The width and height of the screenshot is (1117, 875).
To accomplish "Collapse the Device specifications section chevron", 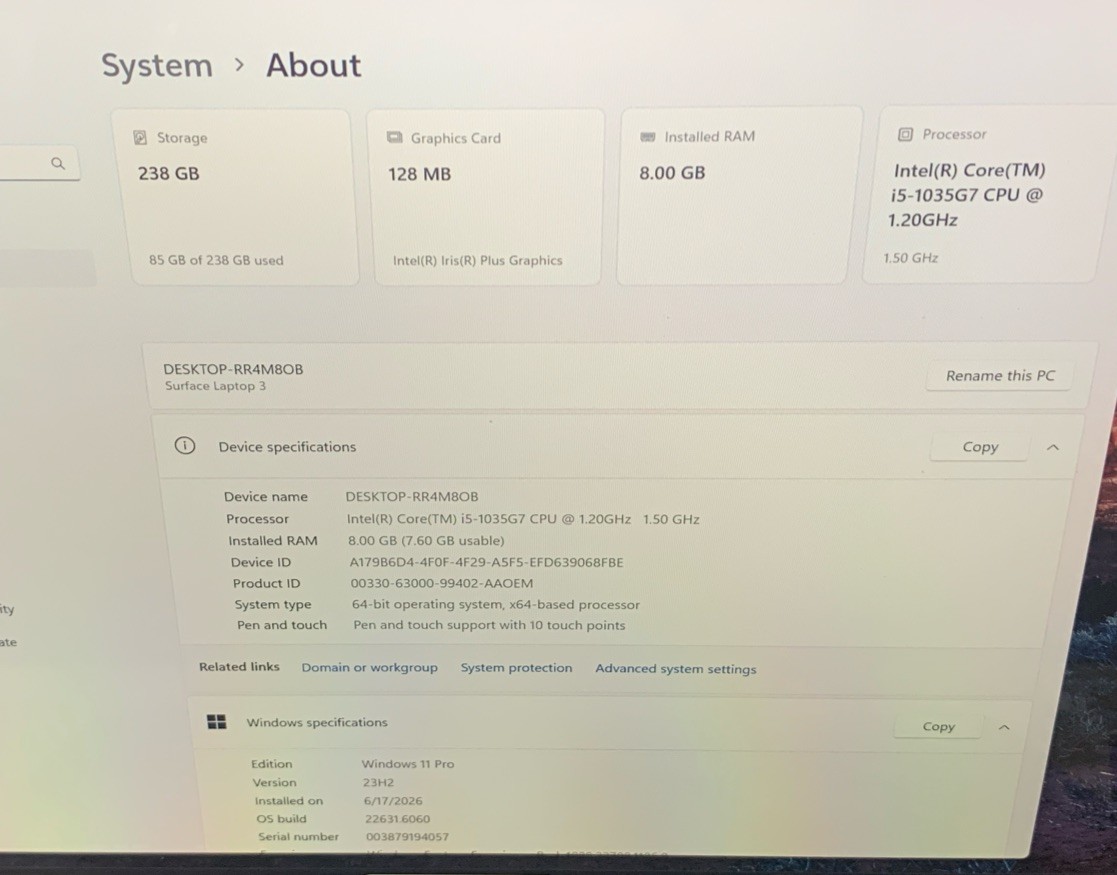I will tap(1053, 447).
